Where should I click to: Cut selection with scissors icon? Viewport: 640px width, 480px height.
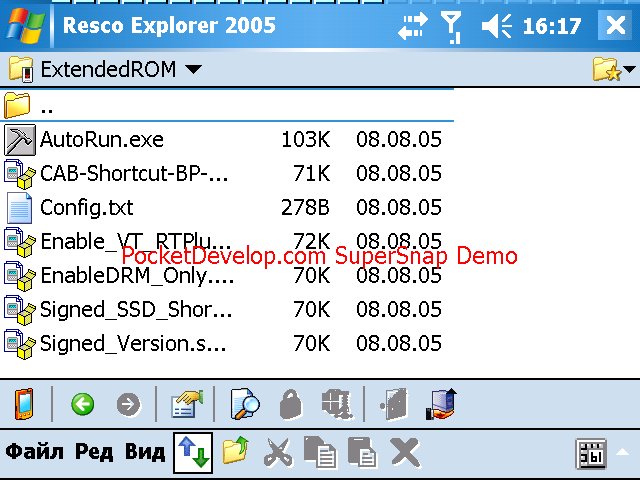click(278, 451)
